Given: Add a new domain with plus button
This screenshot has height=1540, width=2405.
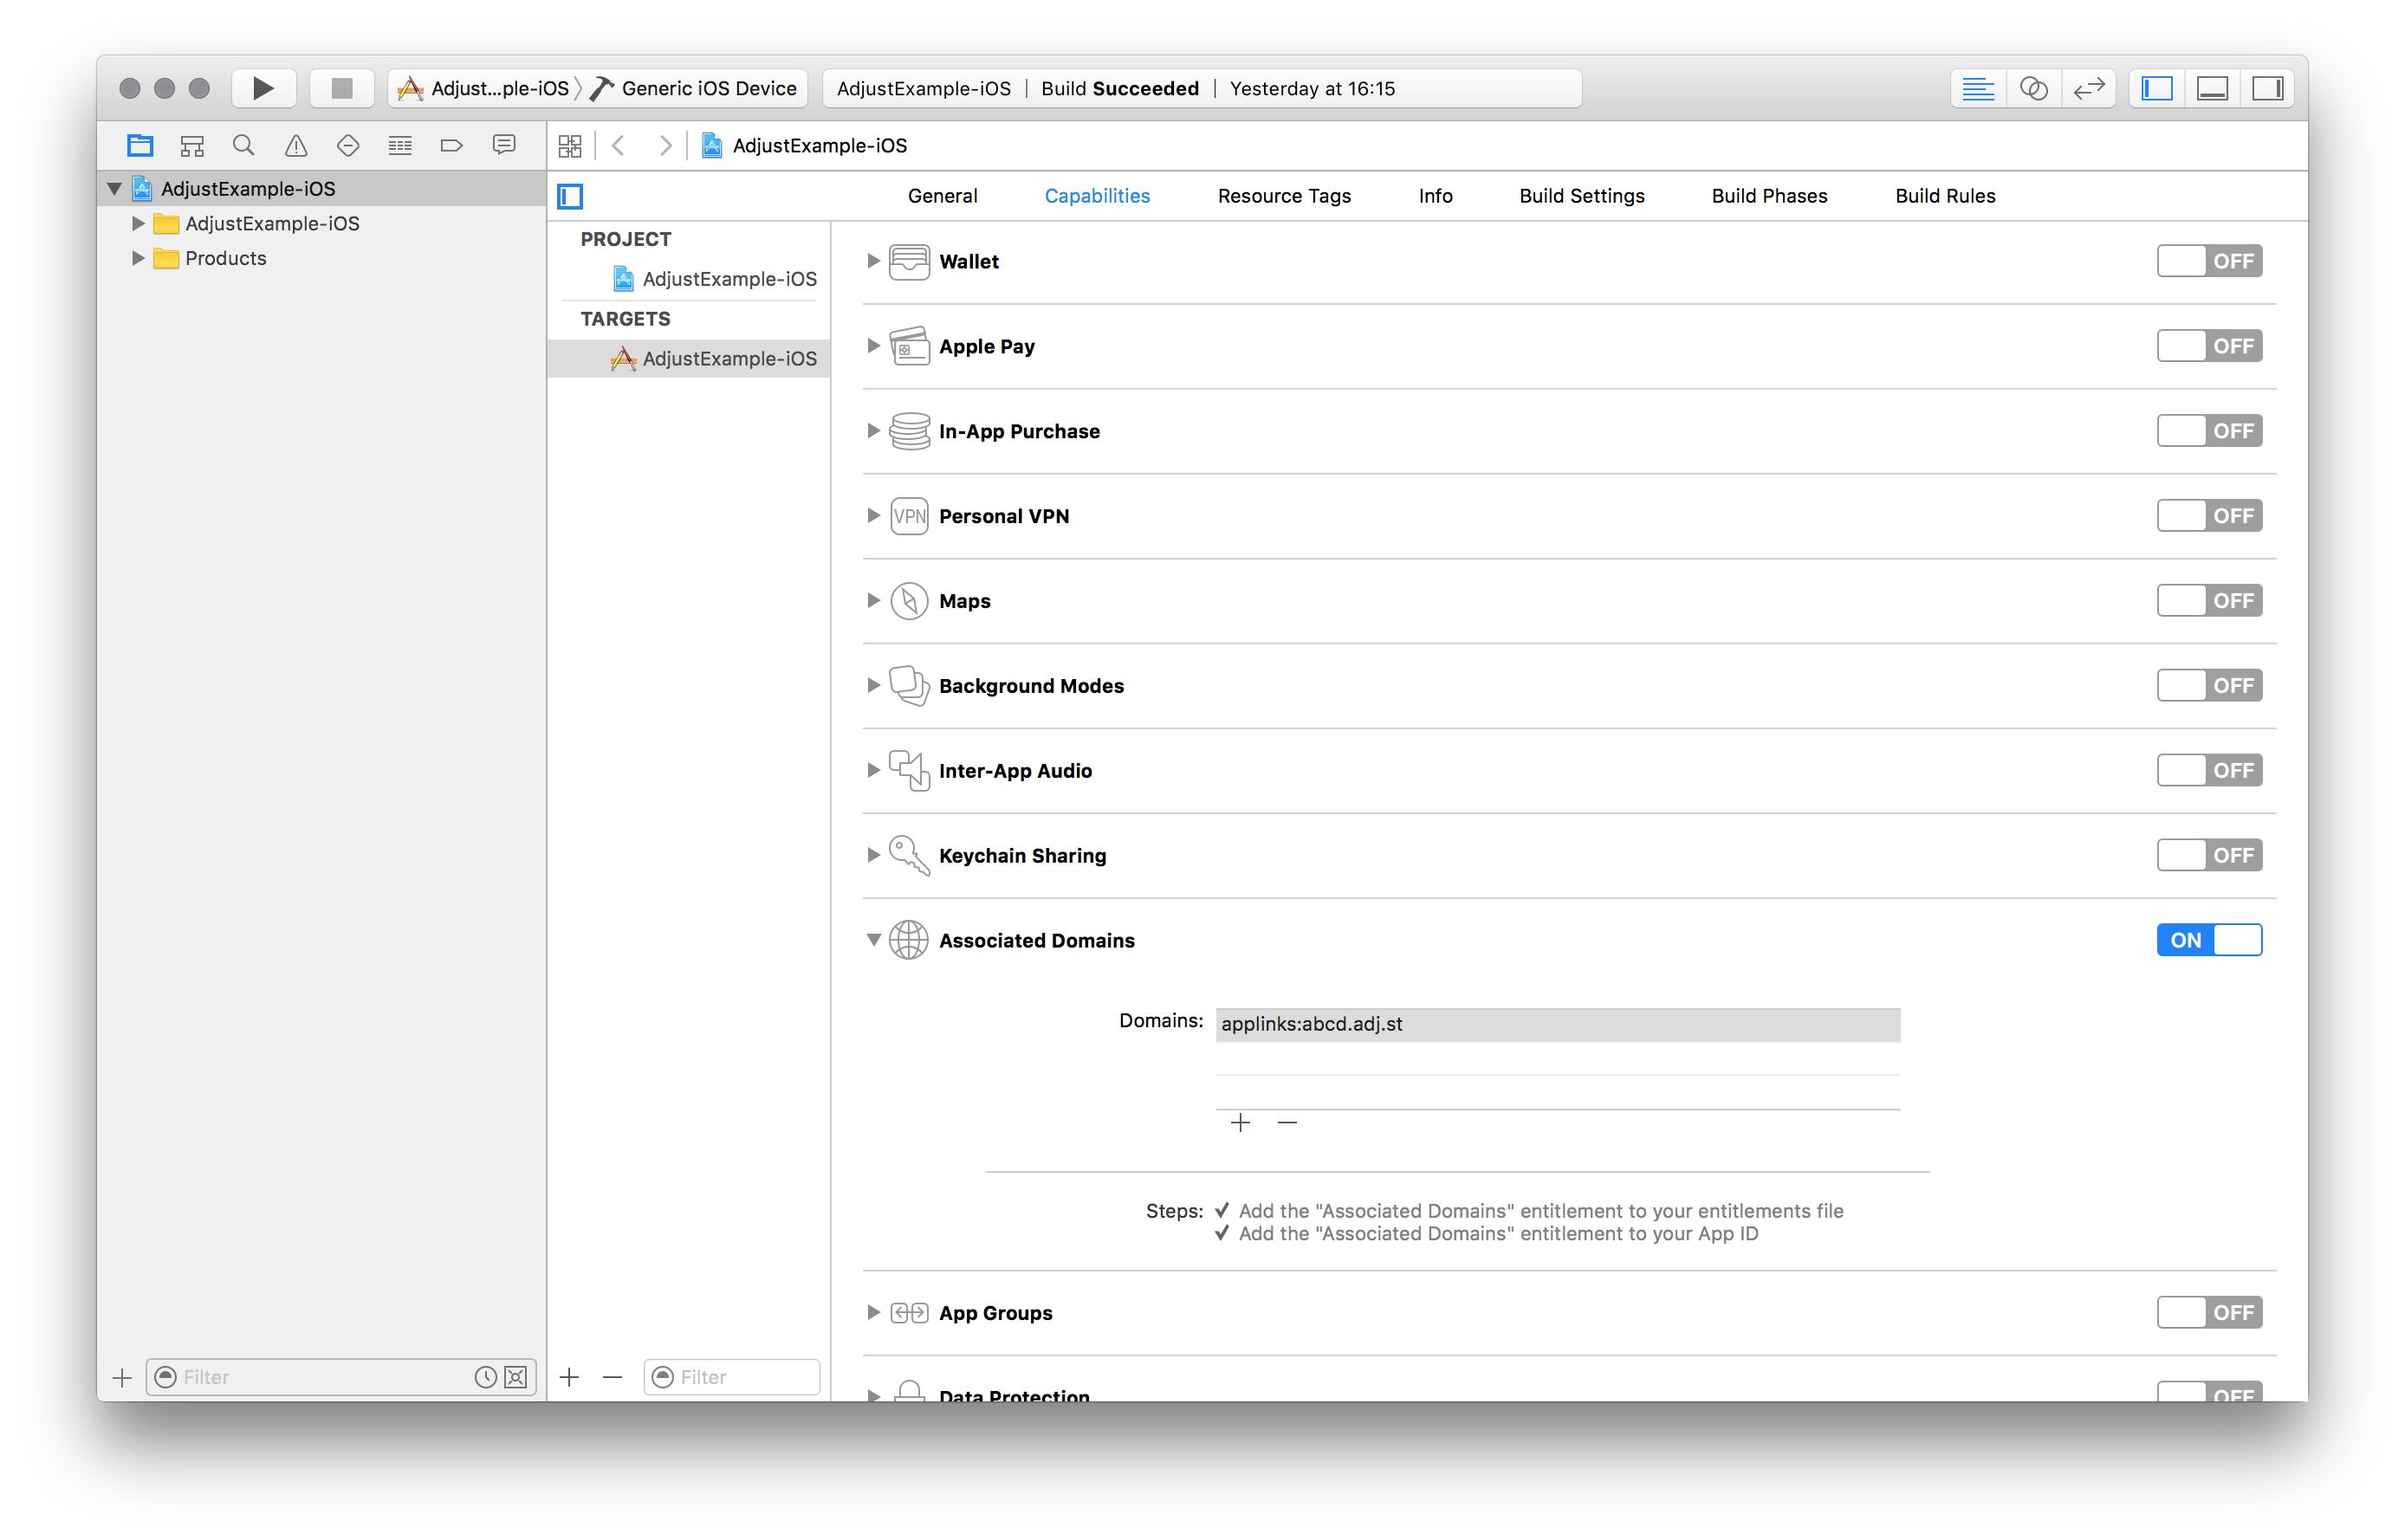Looking at the screenshot, I should [1240, 1123].
